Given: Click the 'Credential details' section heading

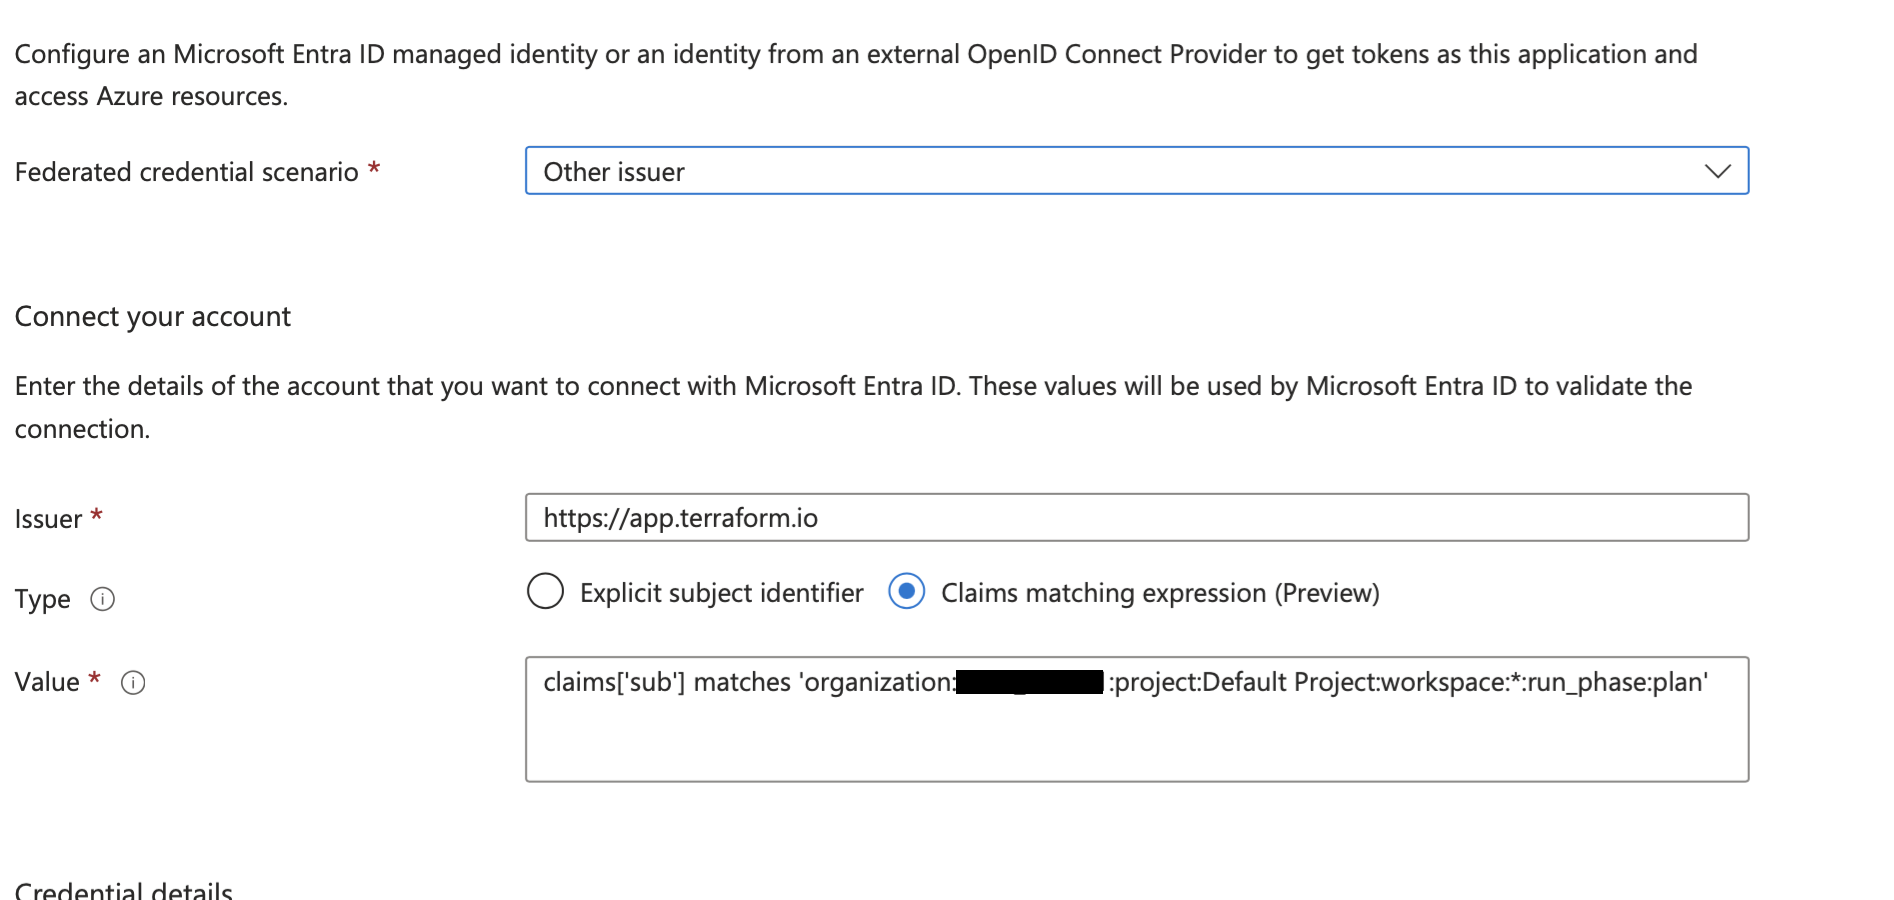Looking at the screenshot, I should [x=124, y=889].
